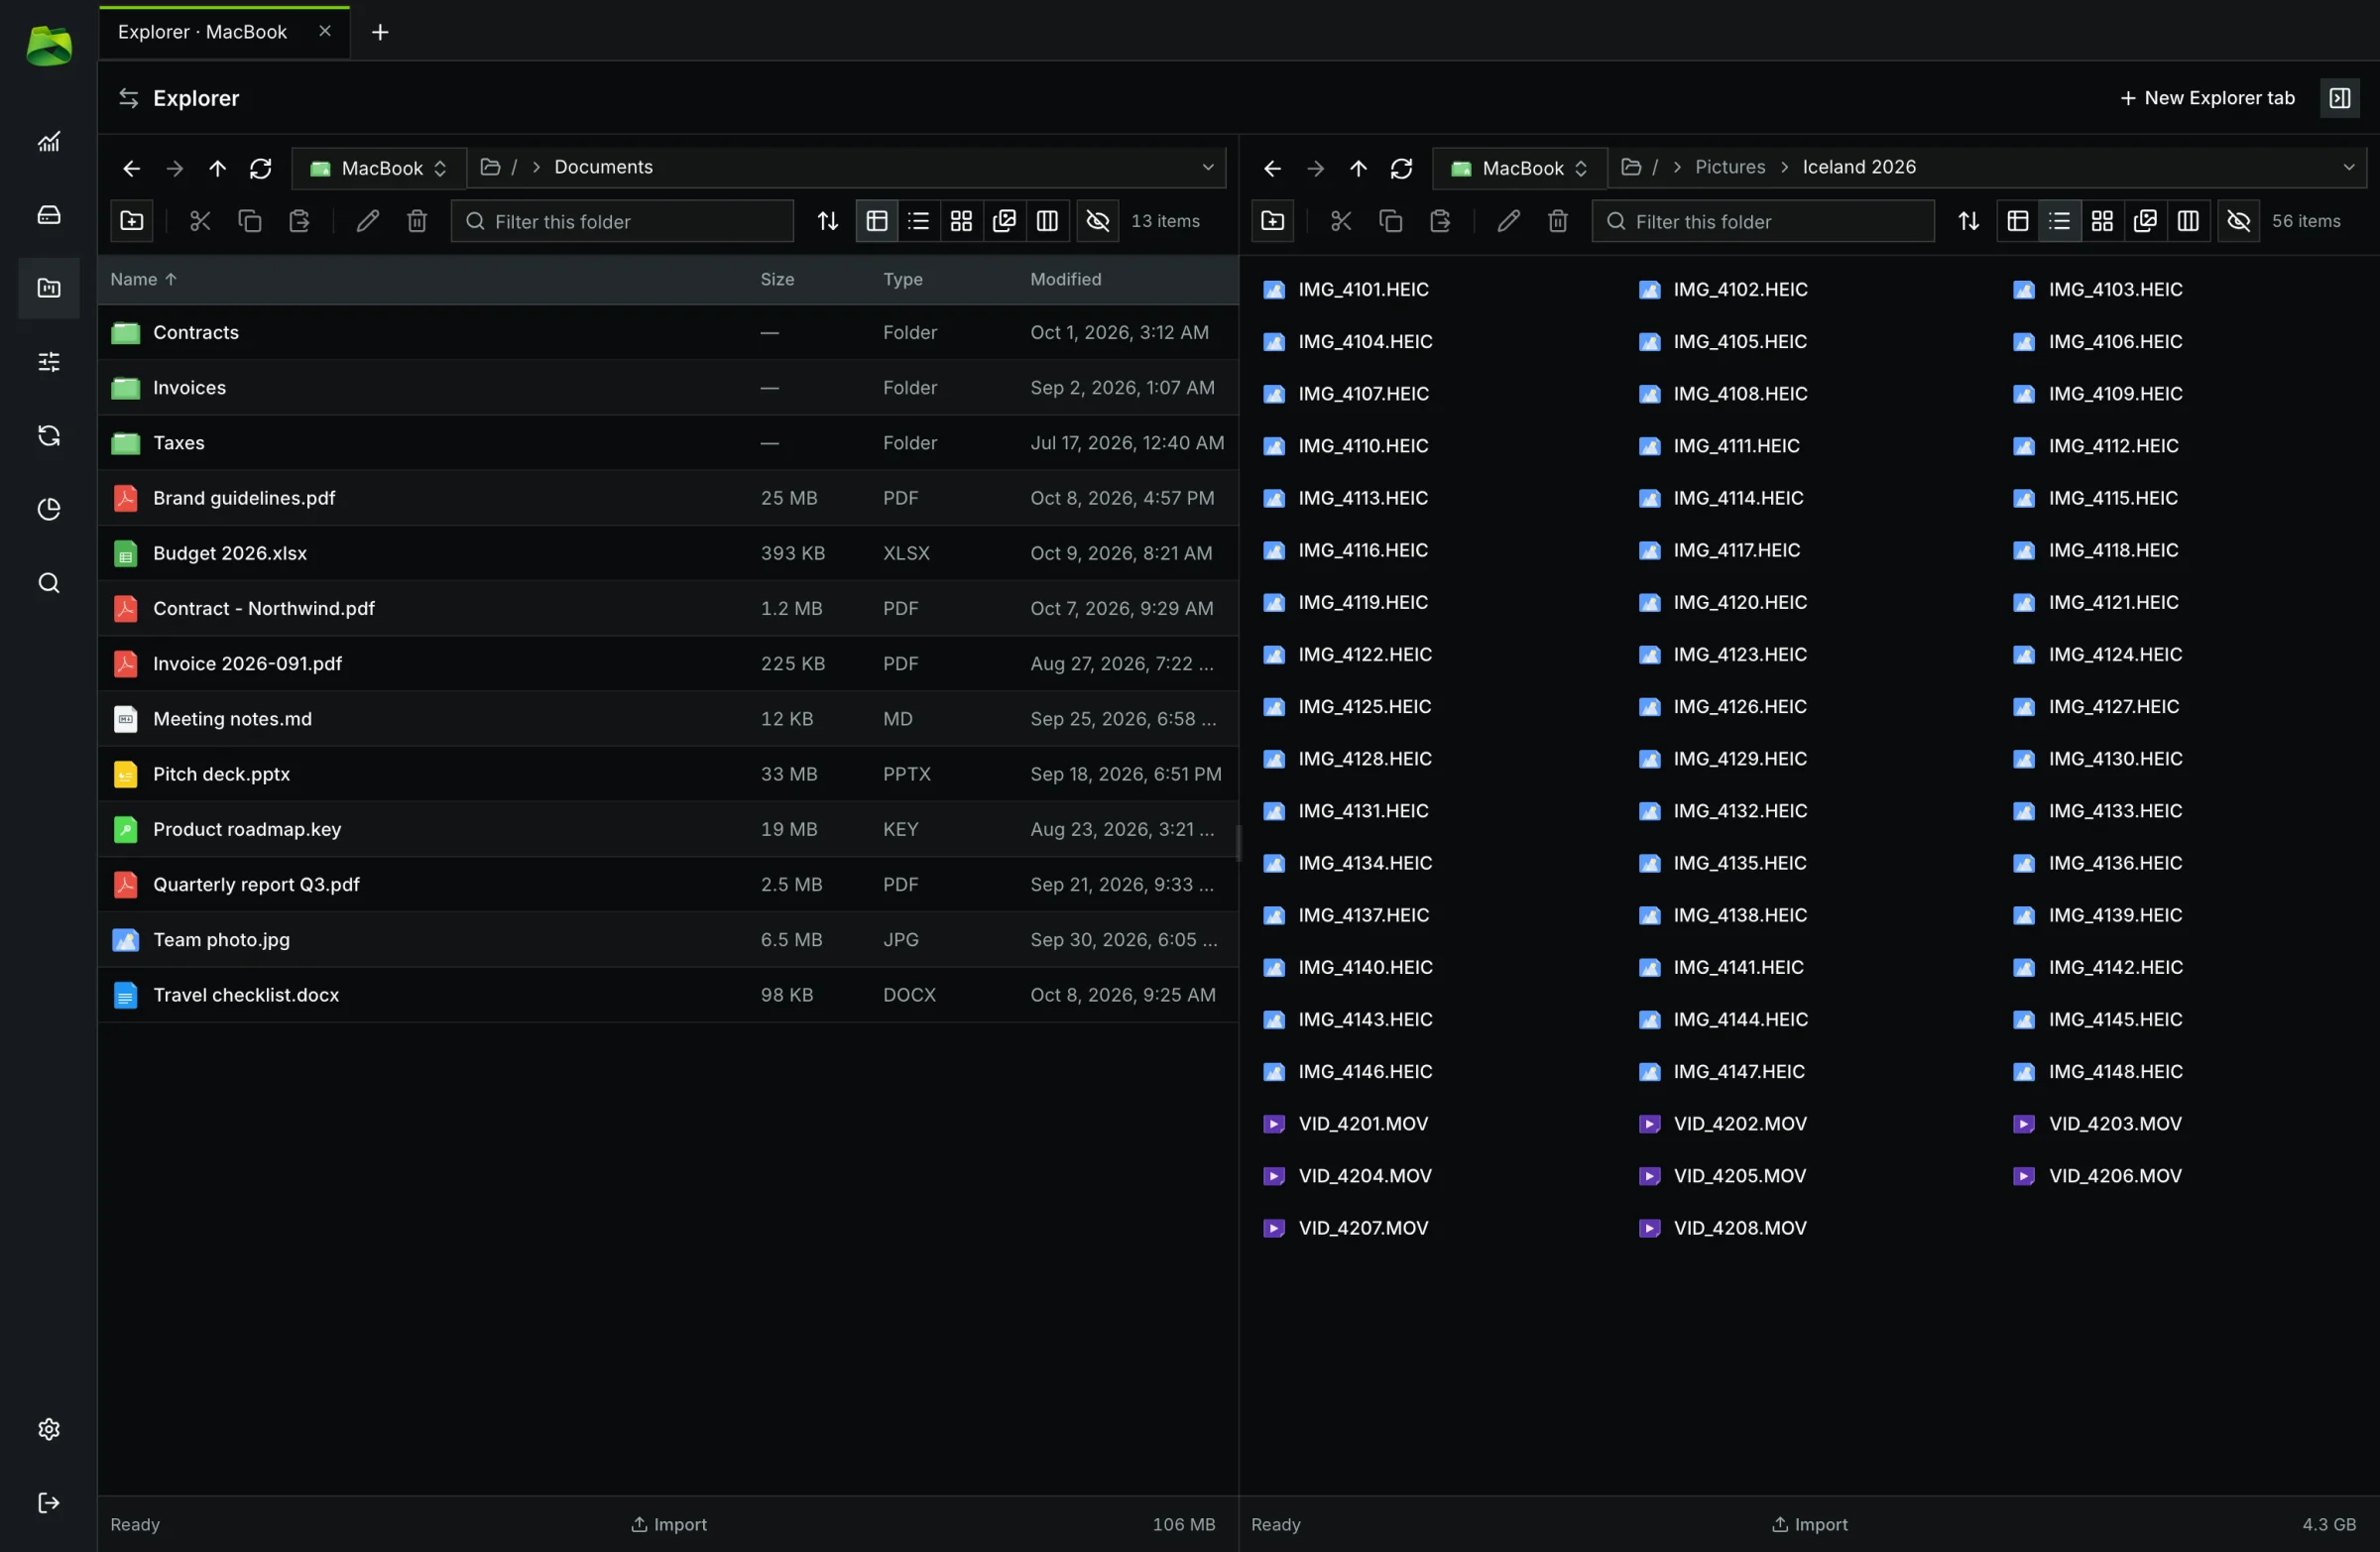Toggle the split pane layout button
Viewport: 2380px width, 1552px height.
pos(2339,98)
